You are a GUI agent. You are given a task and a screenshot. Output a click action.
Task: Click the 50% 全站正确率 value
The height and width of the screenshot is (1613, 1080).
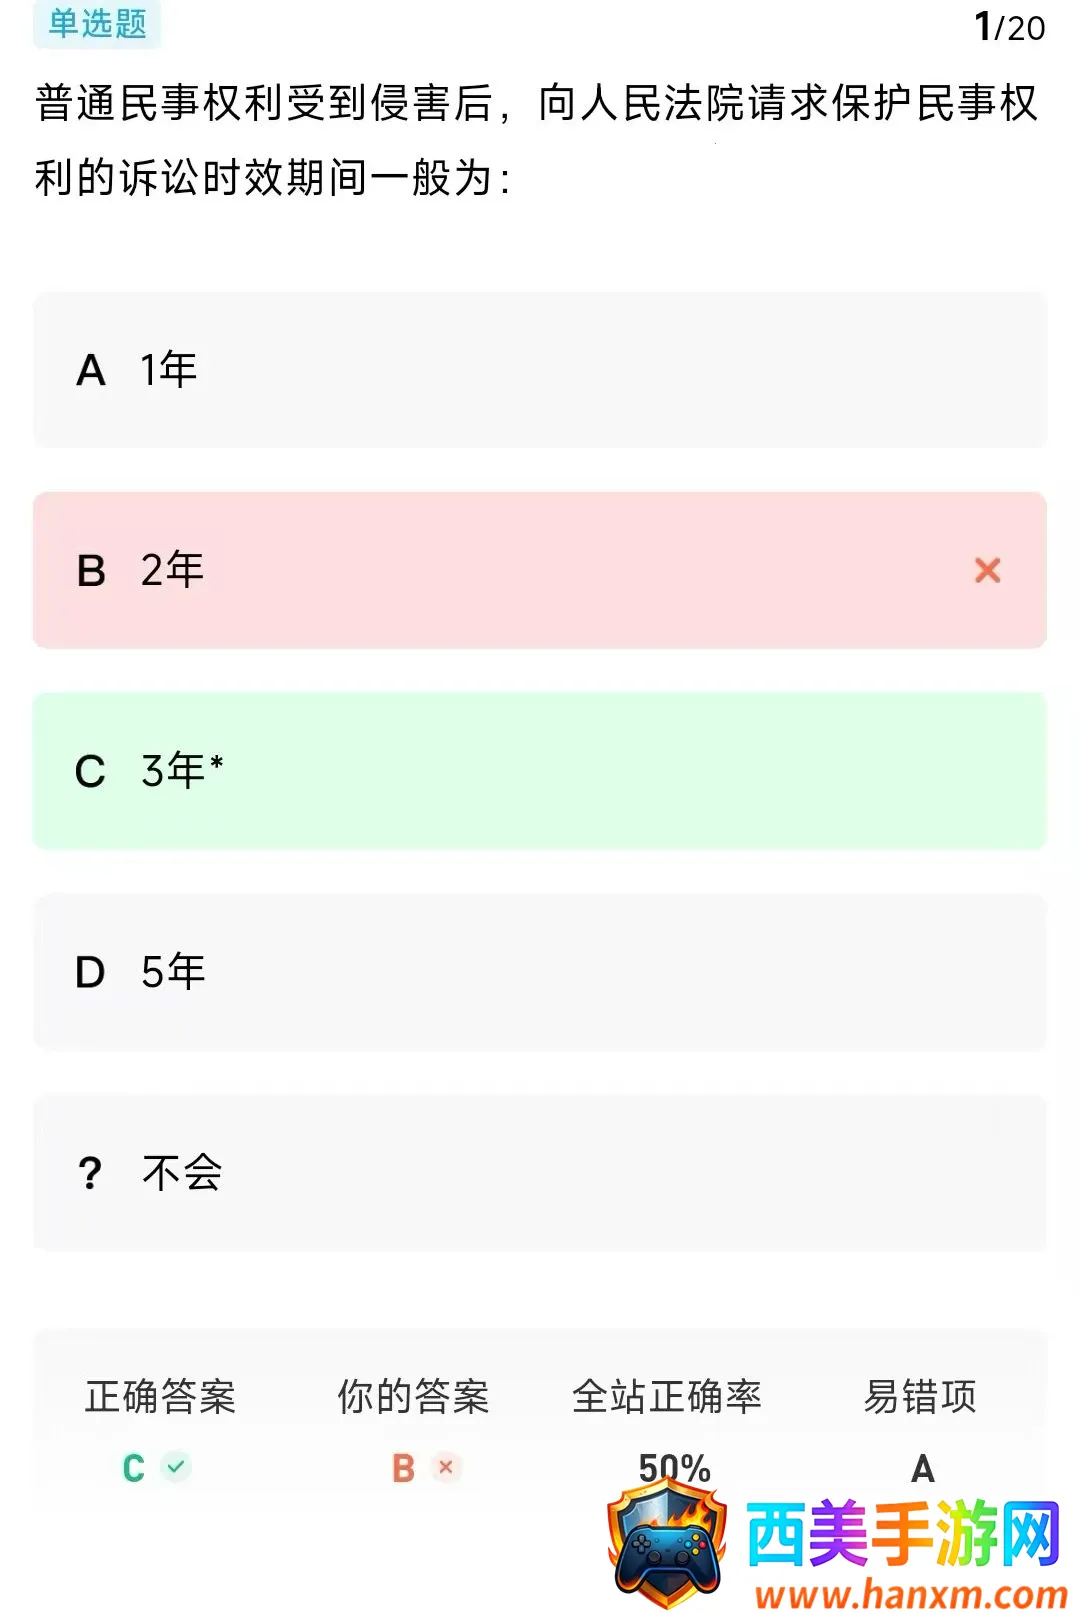[674, 1467]
